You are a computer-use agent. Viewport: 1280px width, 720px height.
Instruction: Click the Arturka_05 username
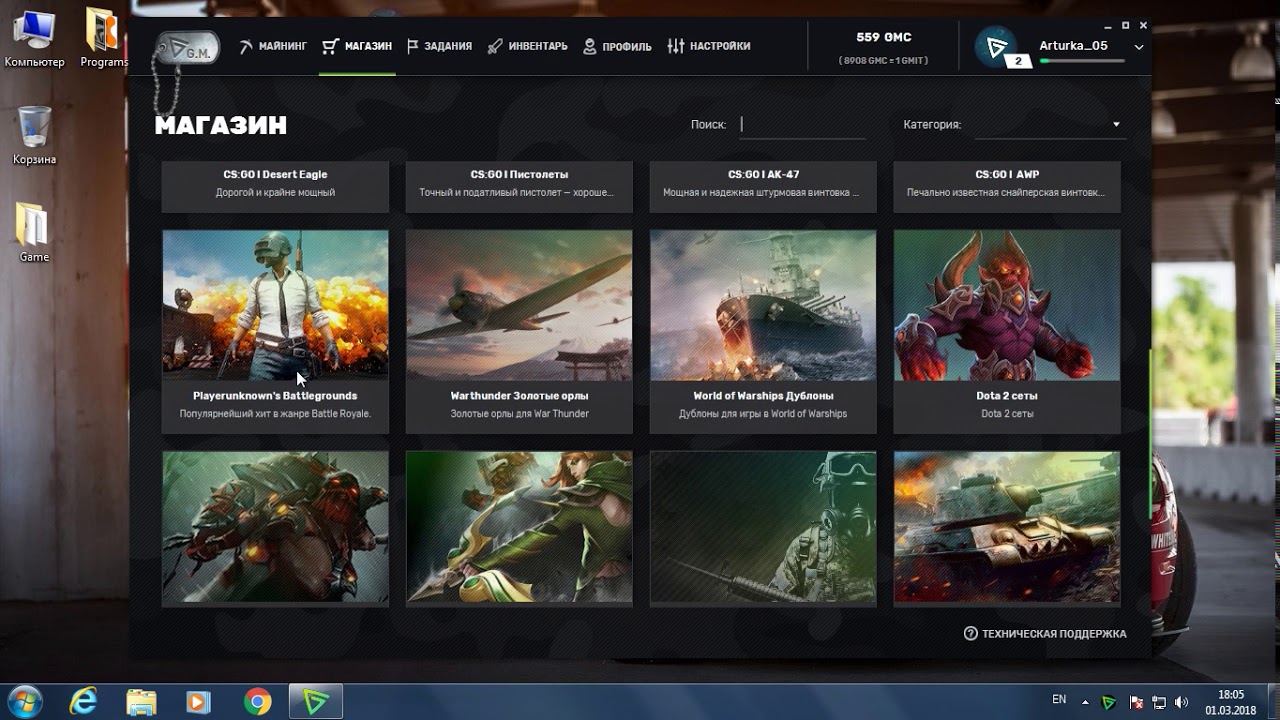1073,45
